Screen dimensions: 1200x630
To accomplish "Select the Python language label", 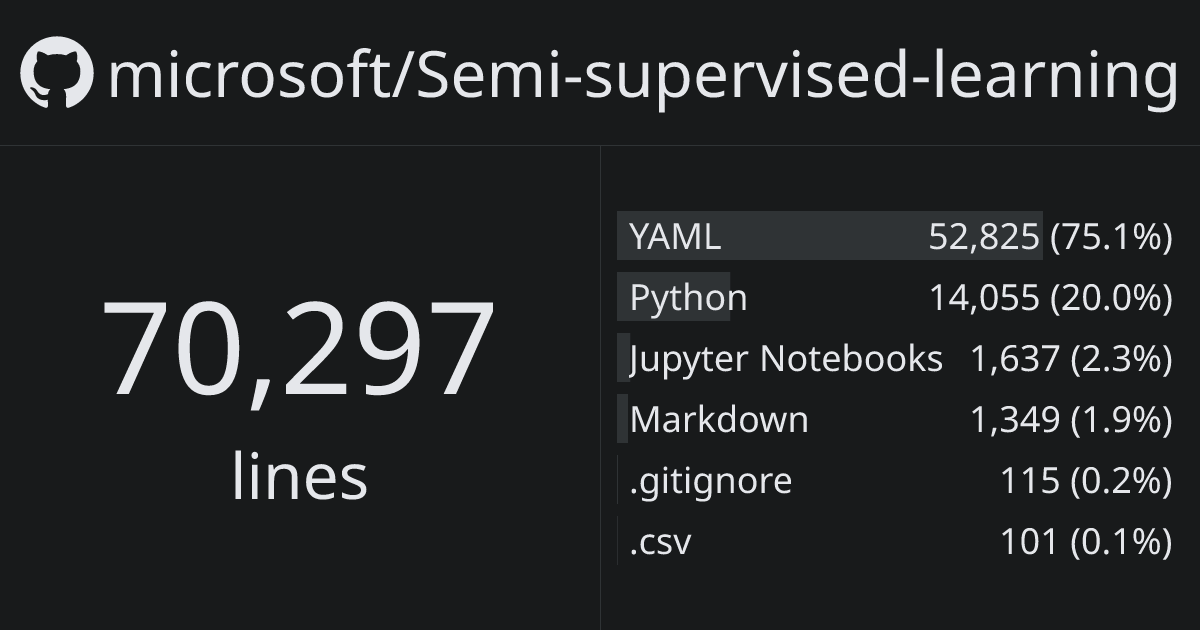I will pos(688,298).
